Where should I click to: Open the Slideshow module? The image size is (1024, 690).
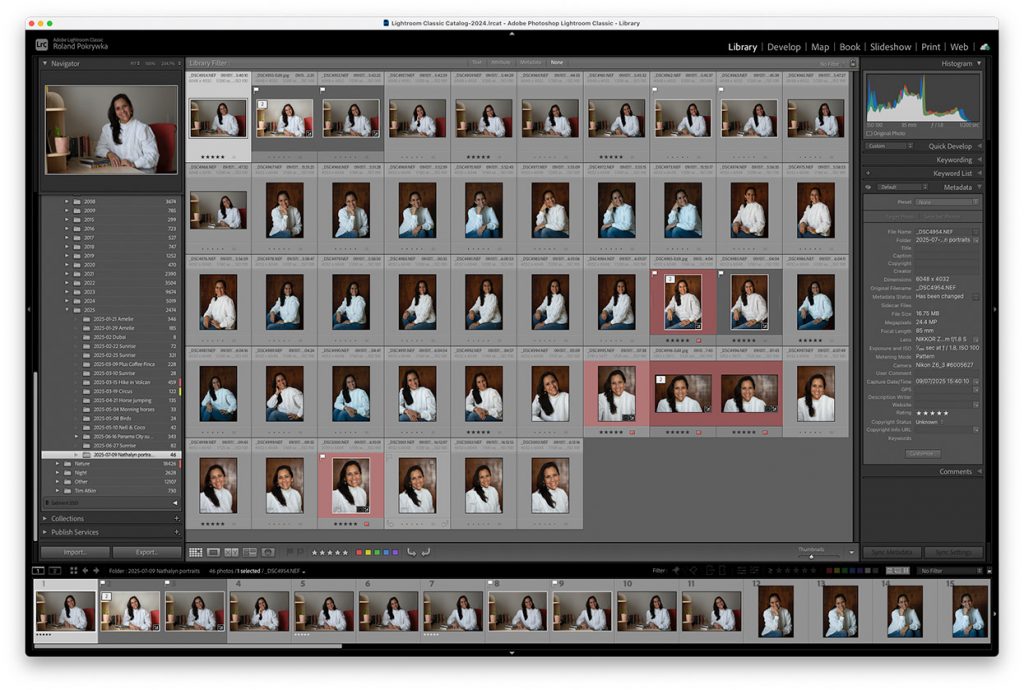[x=890, y=47]
